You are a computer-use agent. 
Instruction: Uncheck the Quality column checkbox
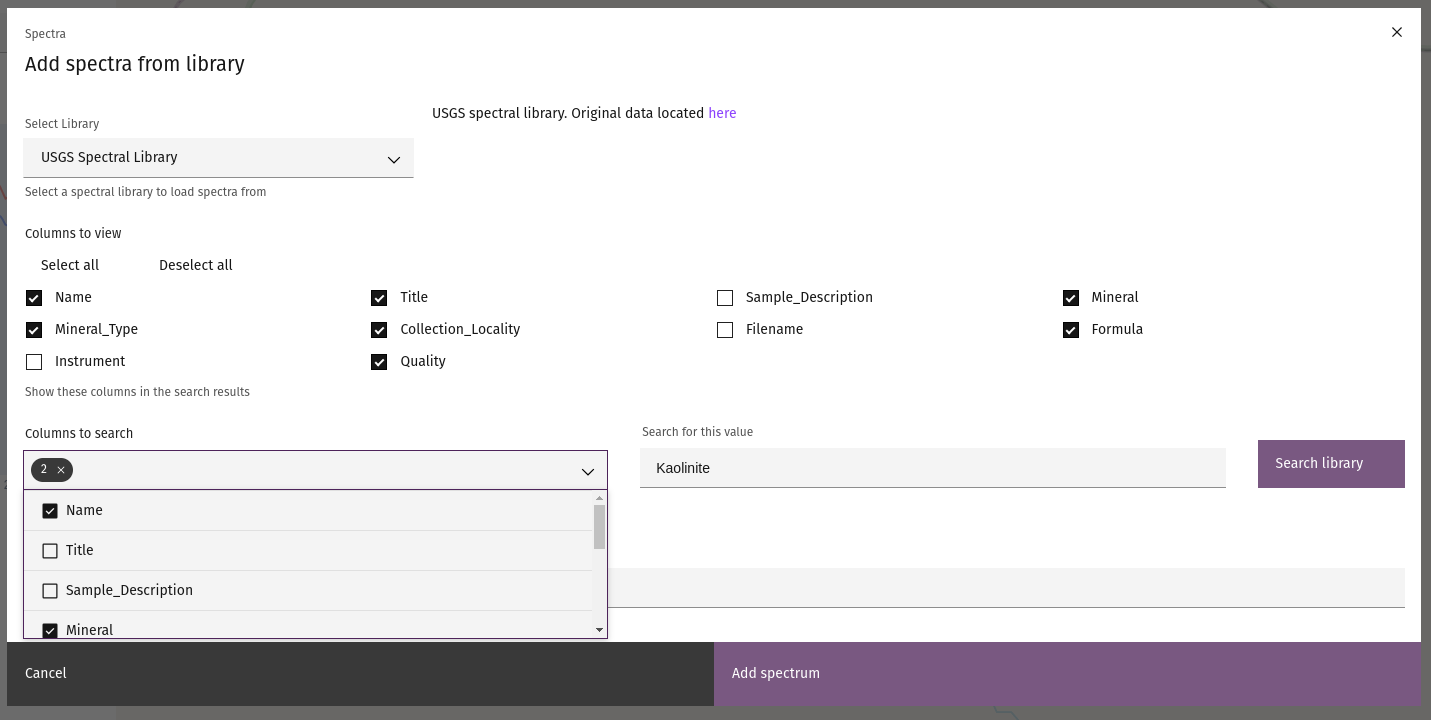coord(379,362)
